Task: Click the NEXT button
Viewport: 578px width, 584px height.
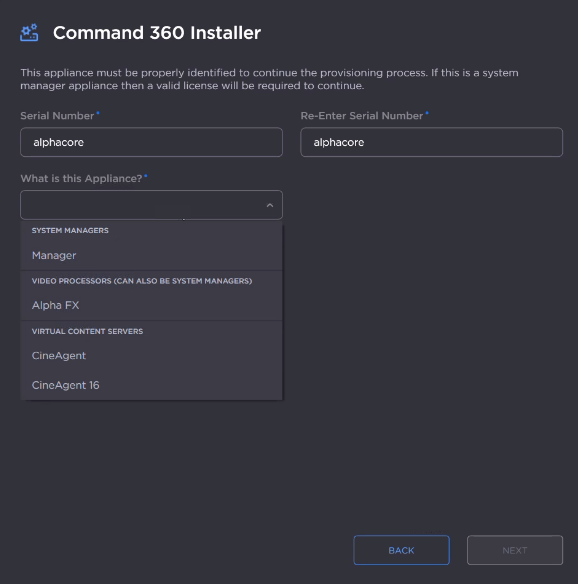Action: [x=515, y=550]
